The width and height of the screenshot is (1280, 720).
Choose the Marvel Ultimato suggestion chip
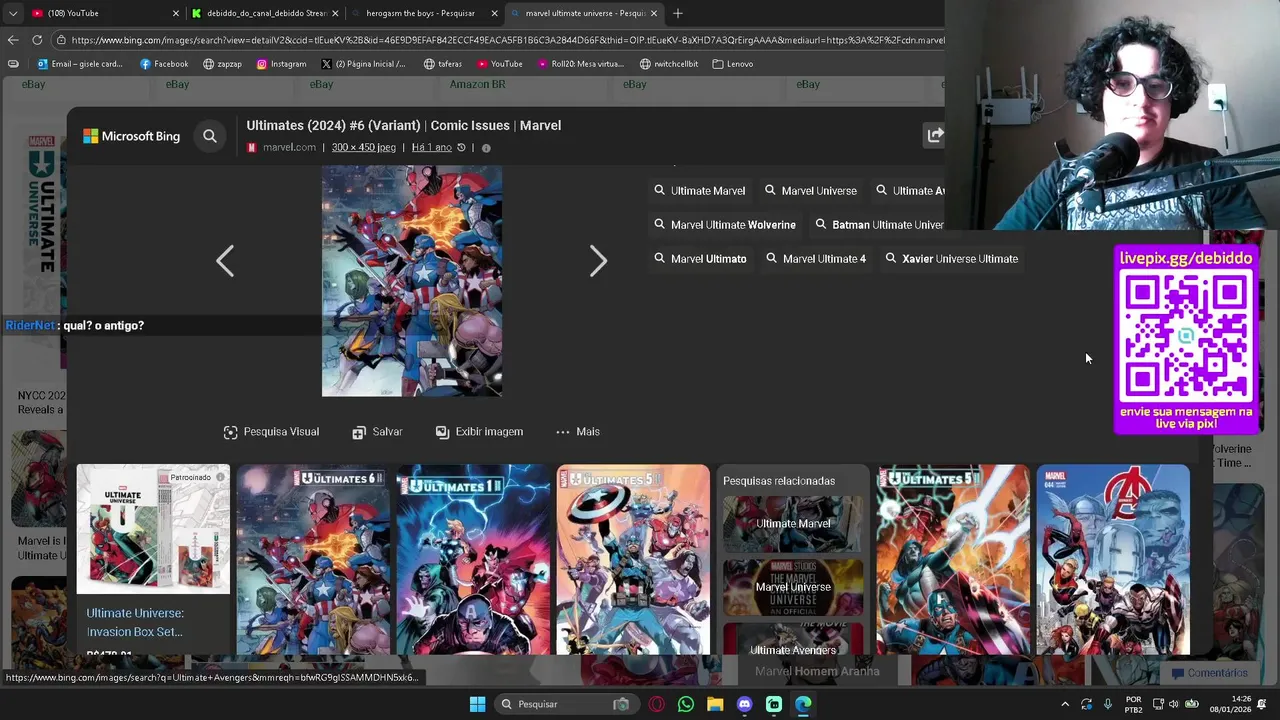pyautogui.click(x=699, y=259)
